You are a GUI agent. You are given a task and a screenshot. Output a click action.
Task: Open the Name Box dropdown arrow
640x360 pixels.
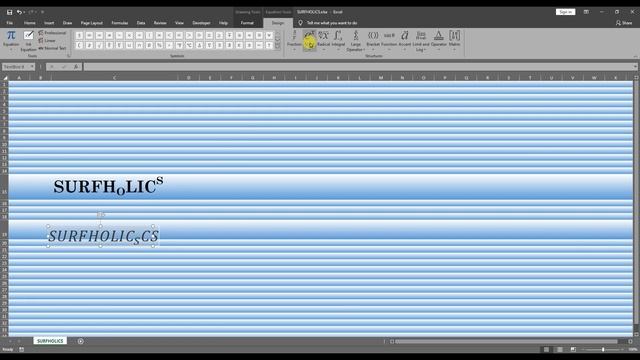point(32,67)
